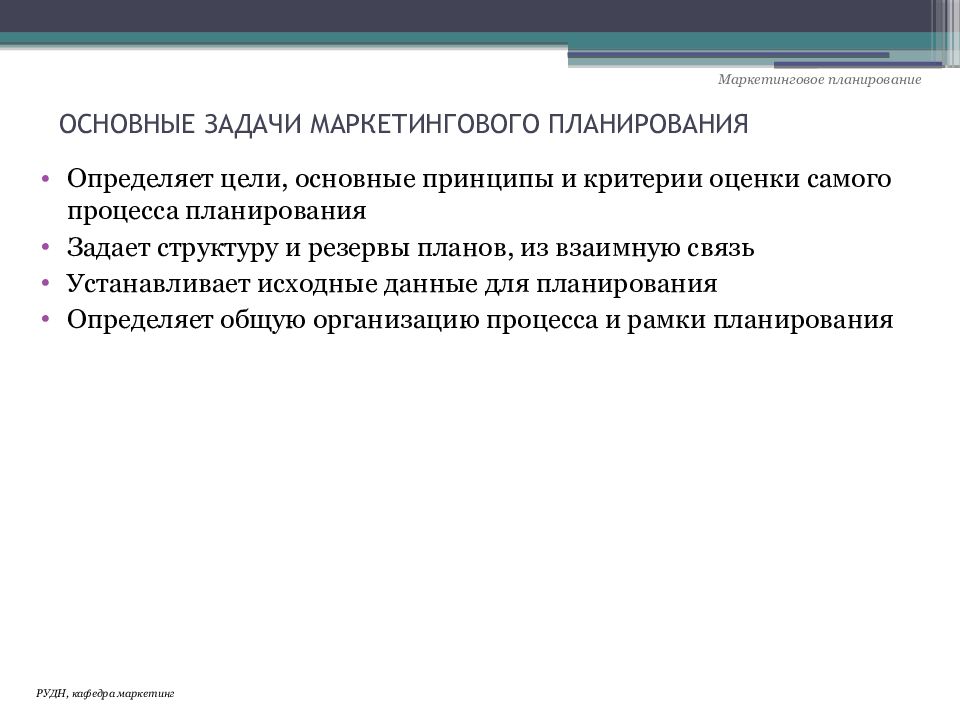Click the line 'процесса планирования'

(x=217, y=211)
